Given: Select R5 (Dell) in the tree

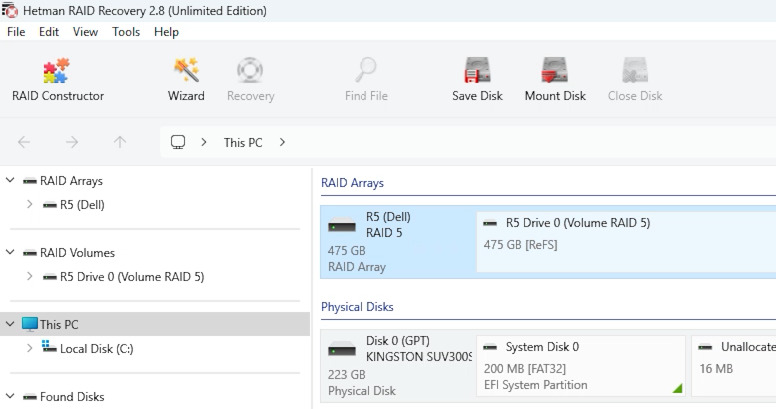Looking at the screenshot, I should coord(82,205).
